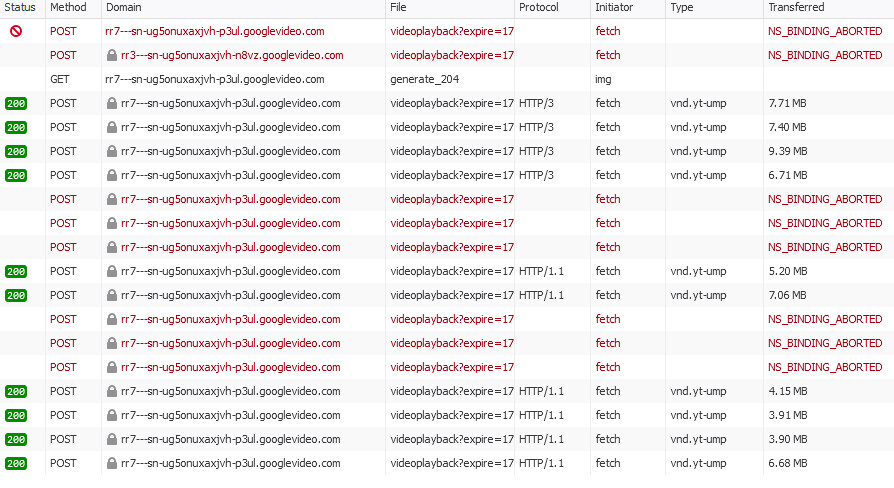Image resolution: width=894 pixels, height=488 pixels.
Task: Click the domain in the generate_204 row
Action: [x=214, y=79]
